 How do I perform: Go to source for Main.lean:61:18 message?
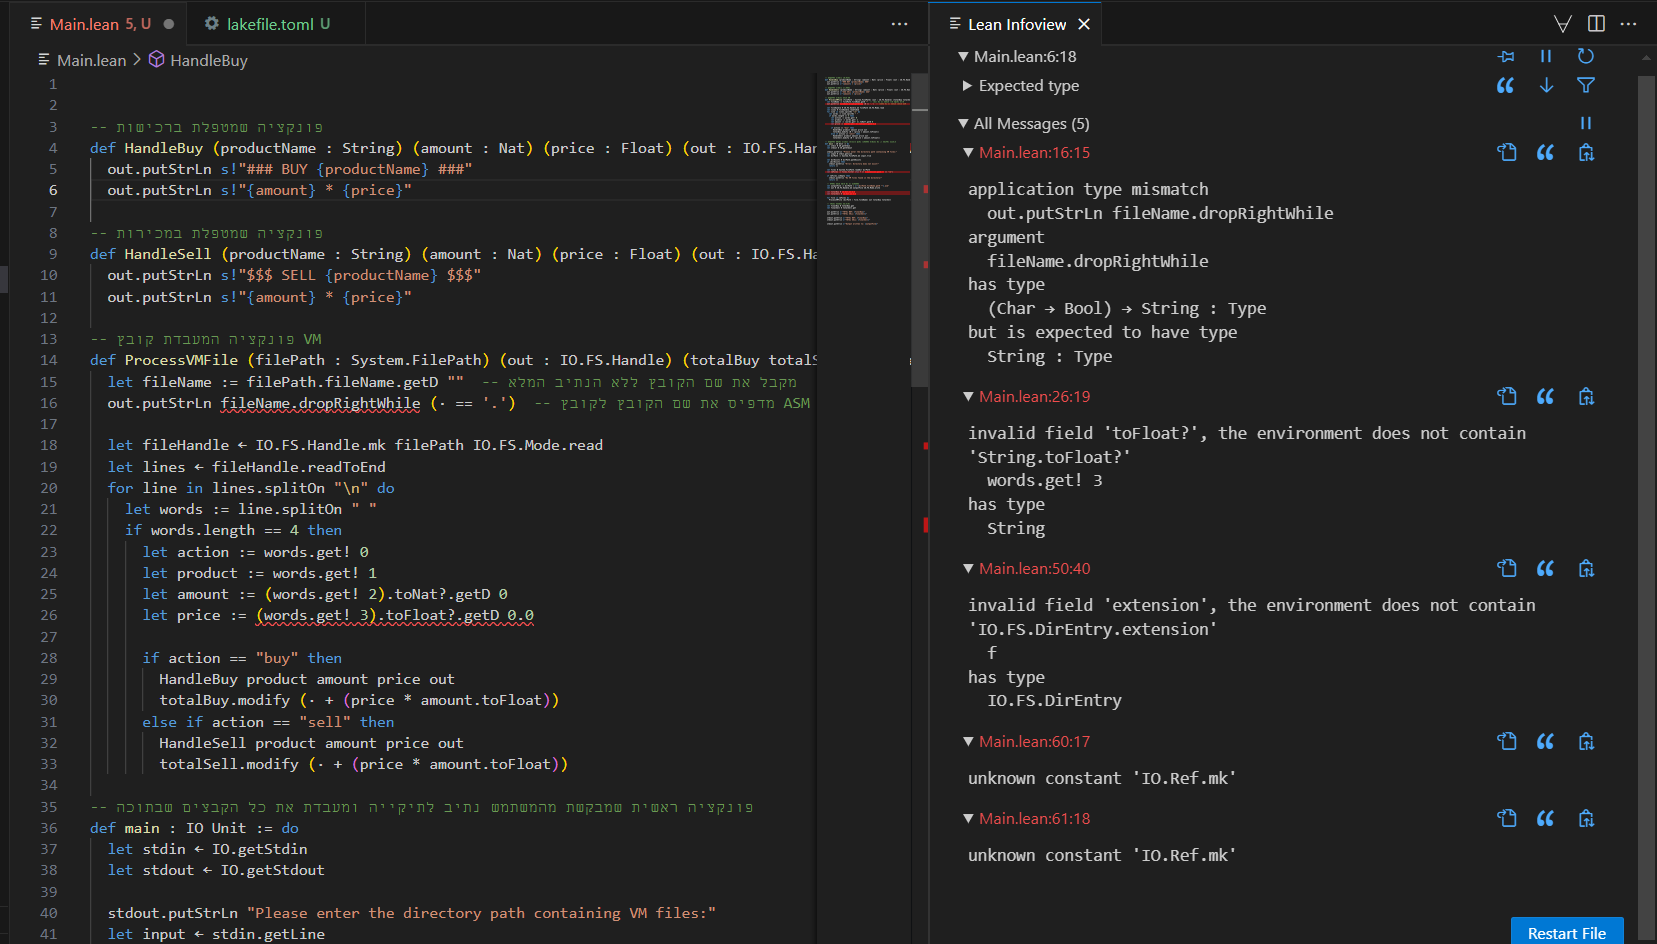1507,818
